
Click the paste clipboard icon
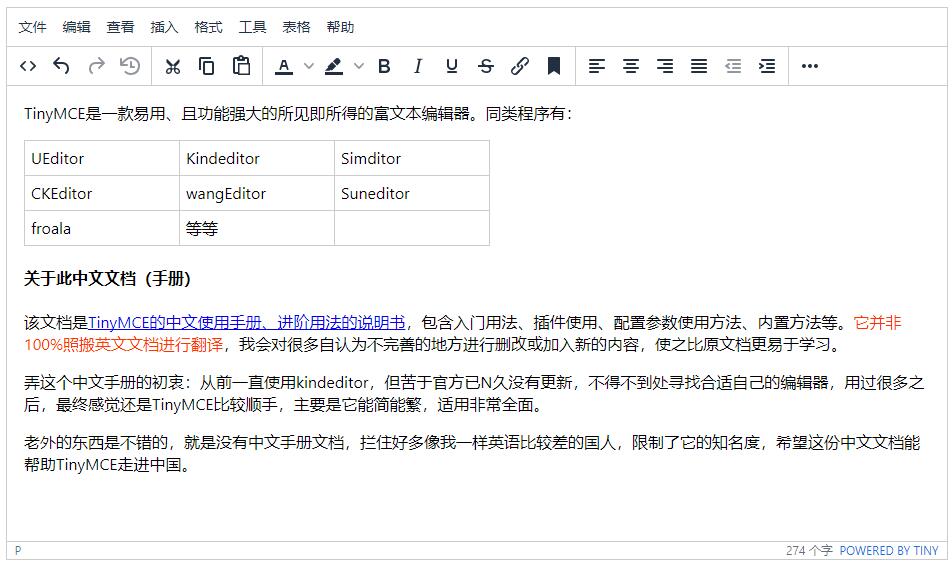coord(242,66)
